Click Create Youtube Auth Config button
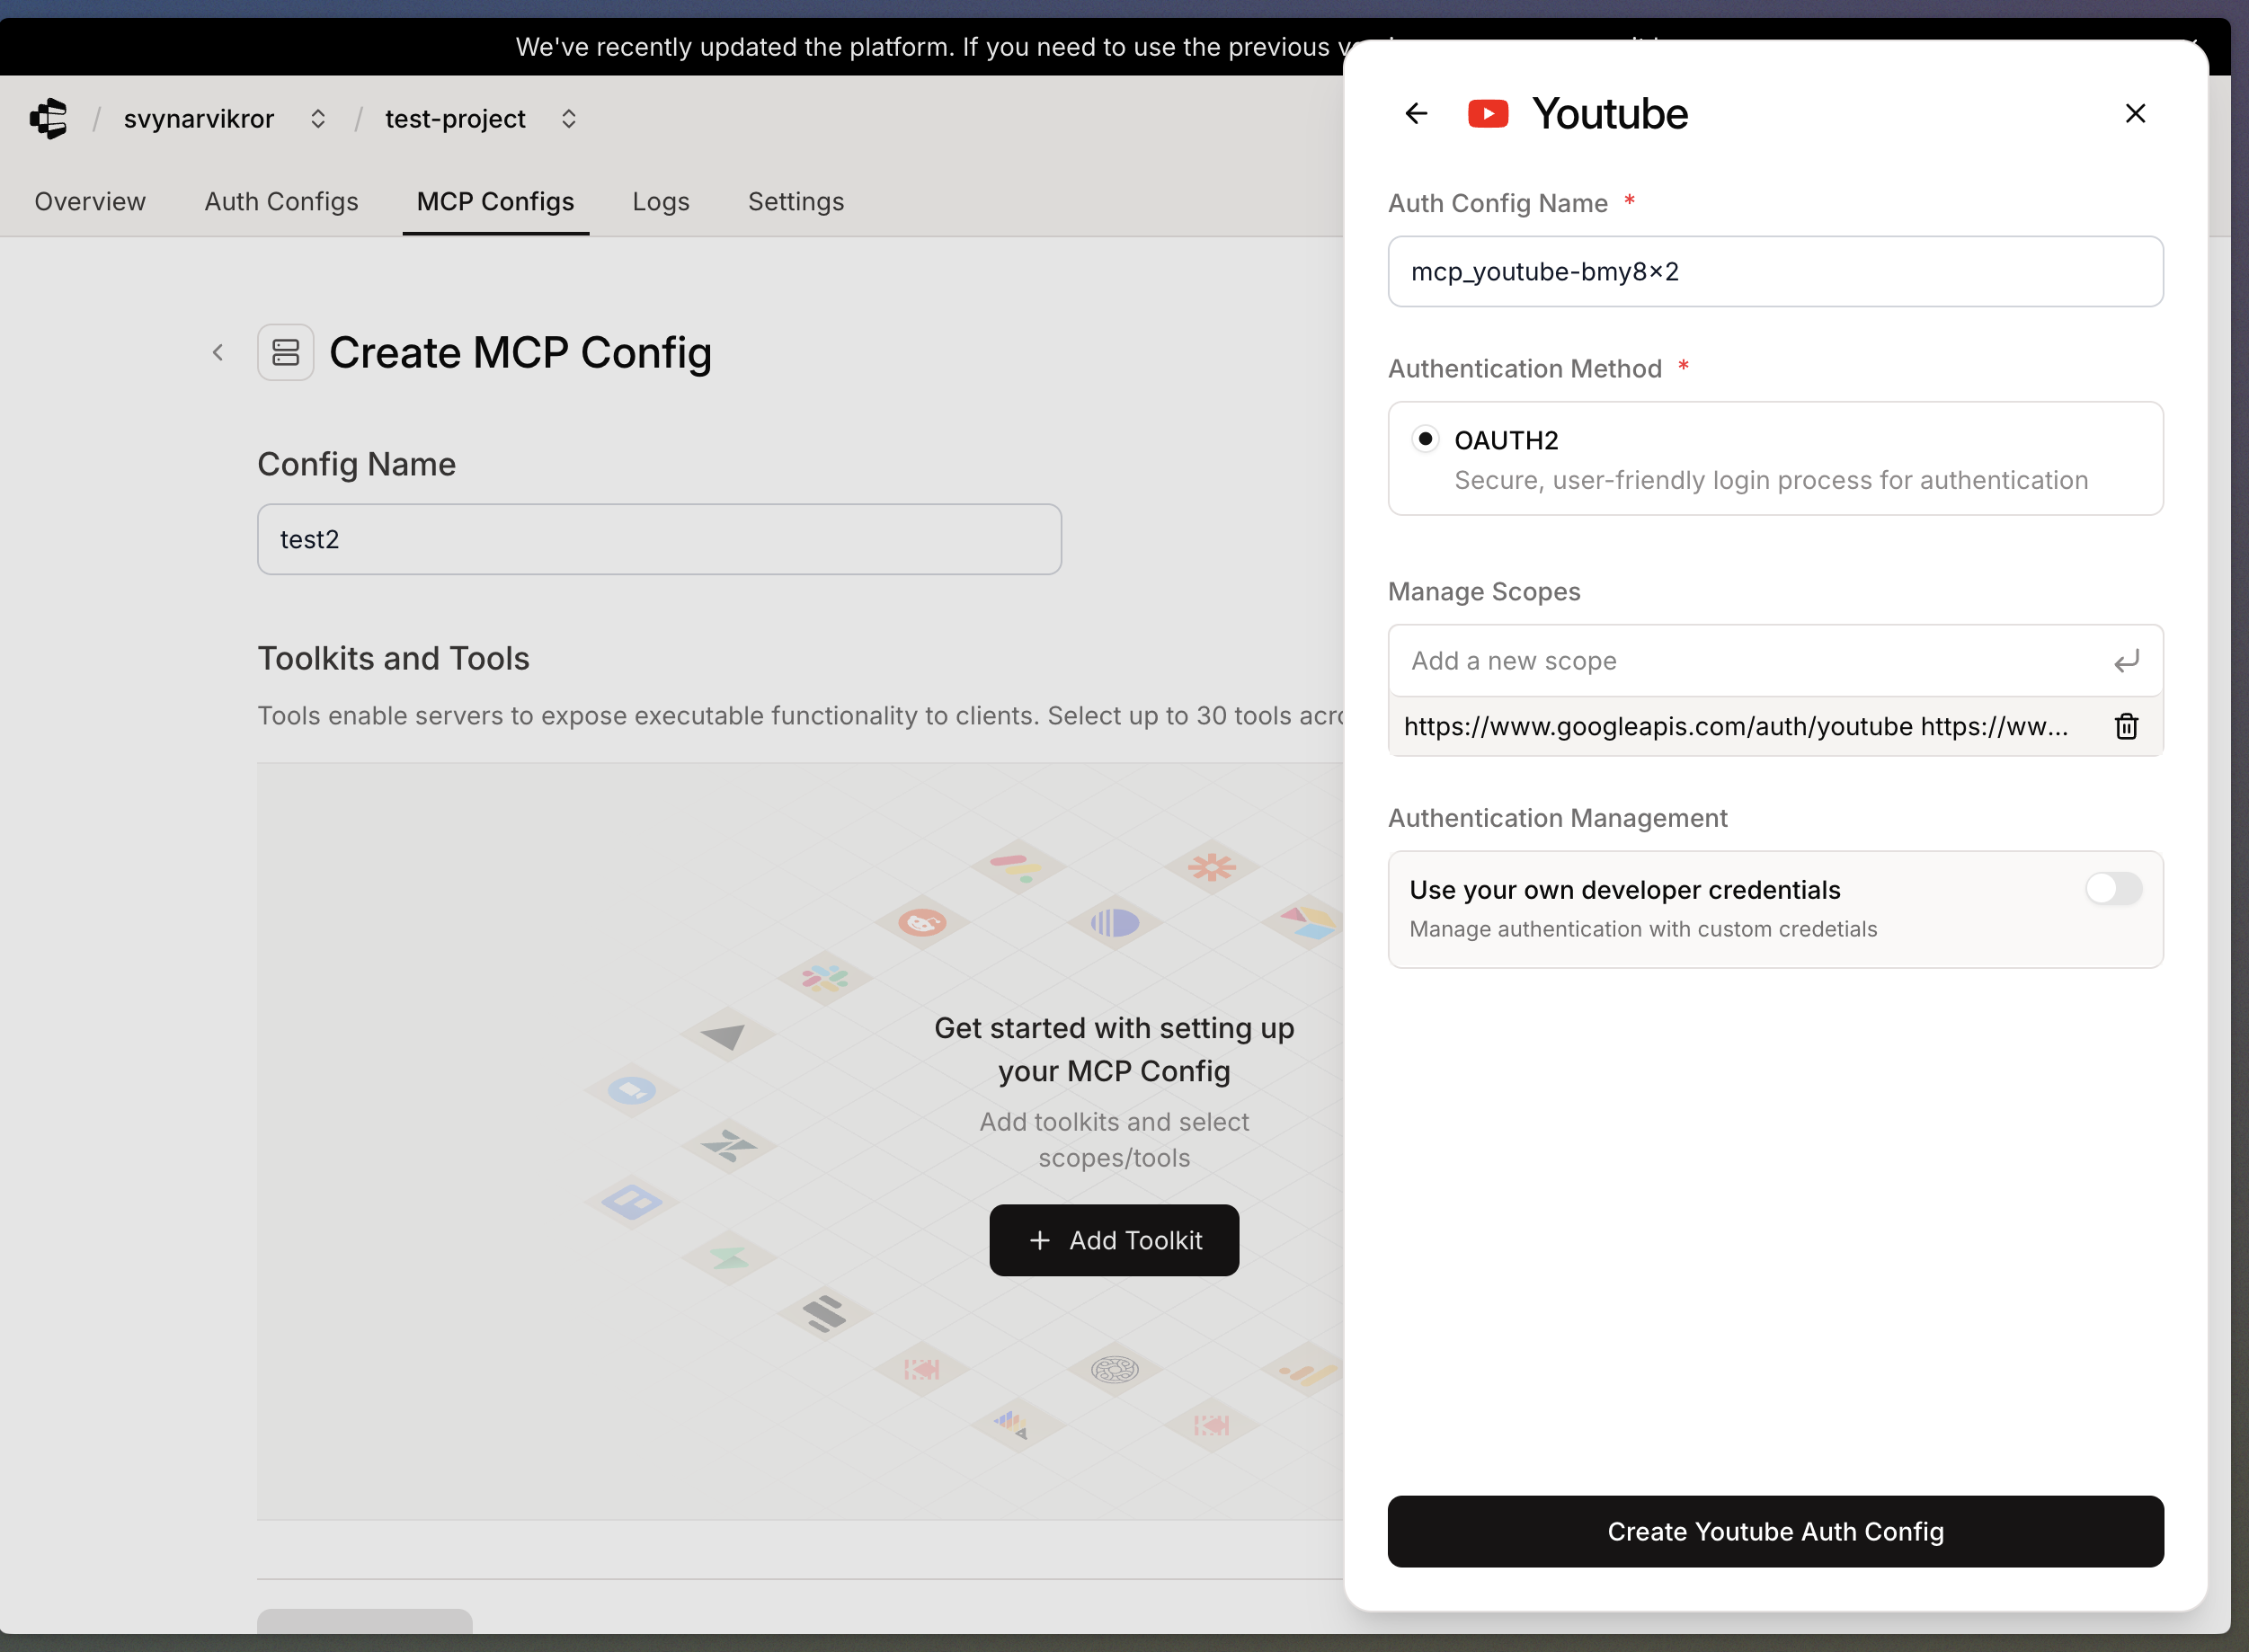 click(x=1775, y=1531)
